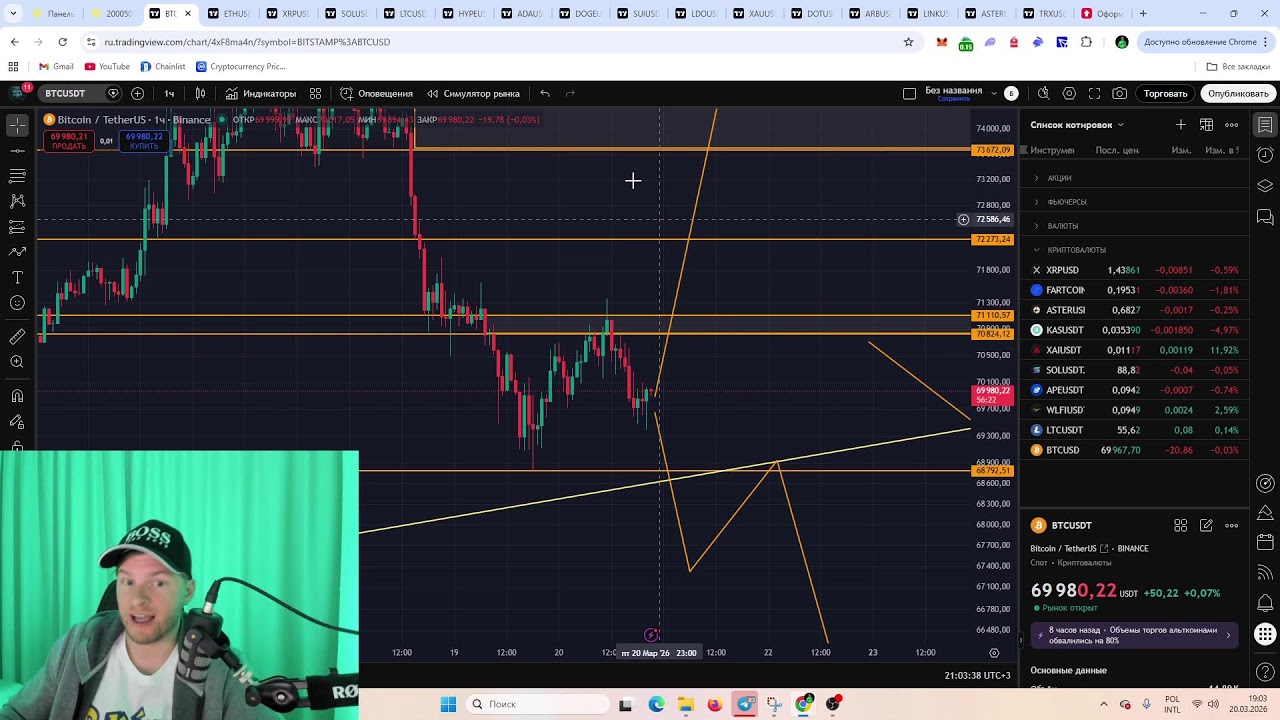Switch to the ETHUSD browser tab

[229, 14]
